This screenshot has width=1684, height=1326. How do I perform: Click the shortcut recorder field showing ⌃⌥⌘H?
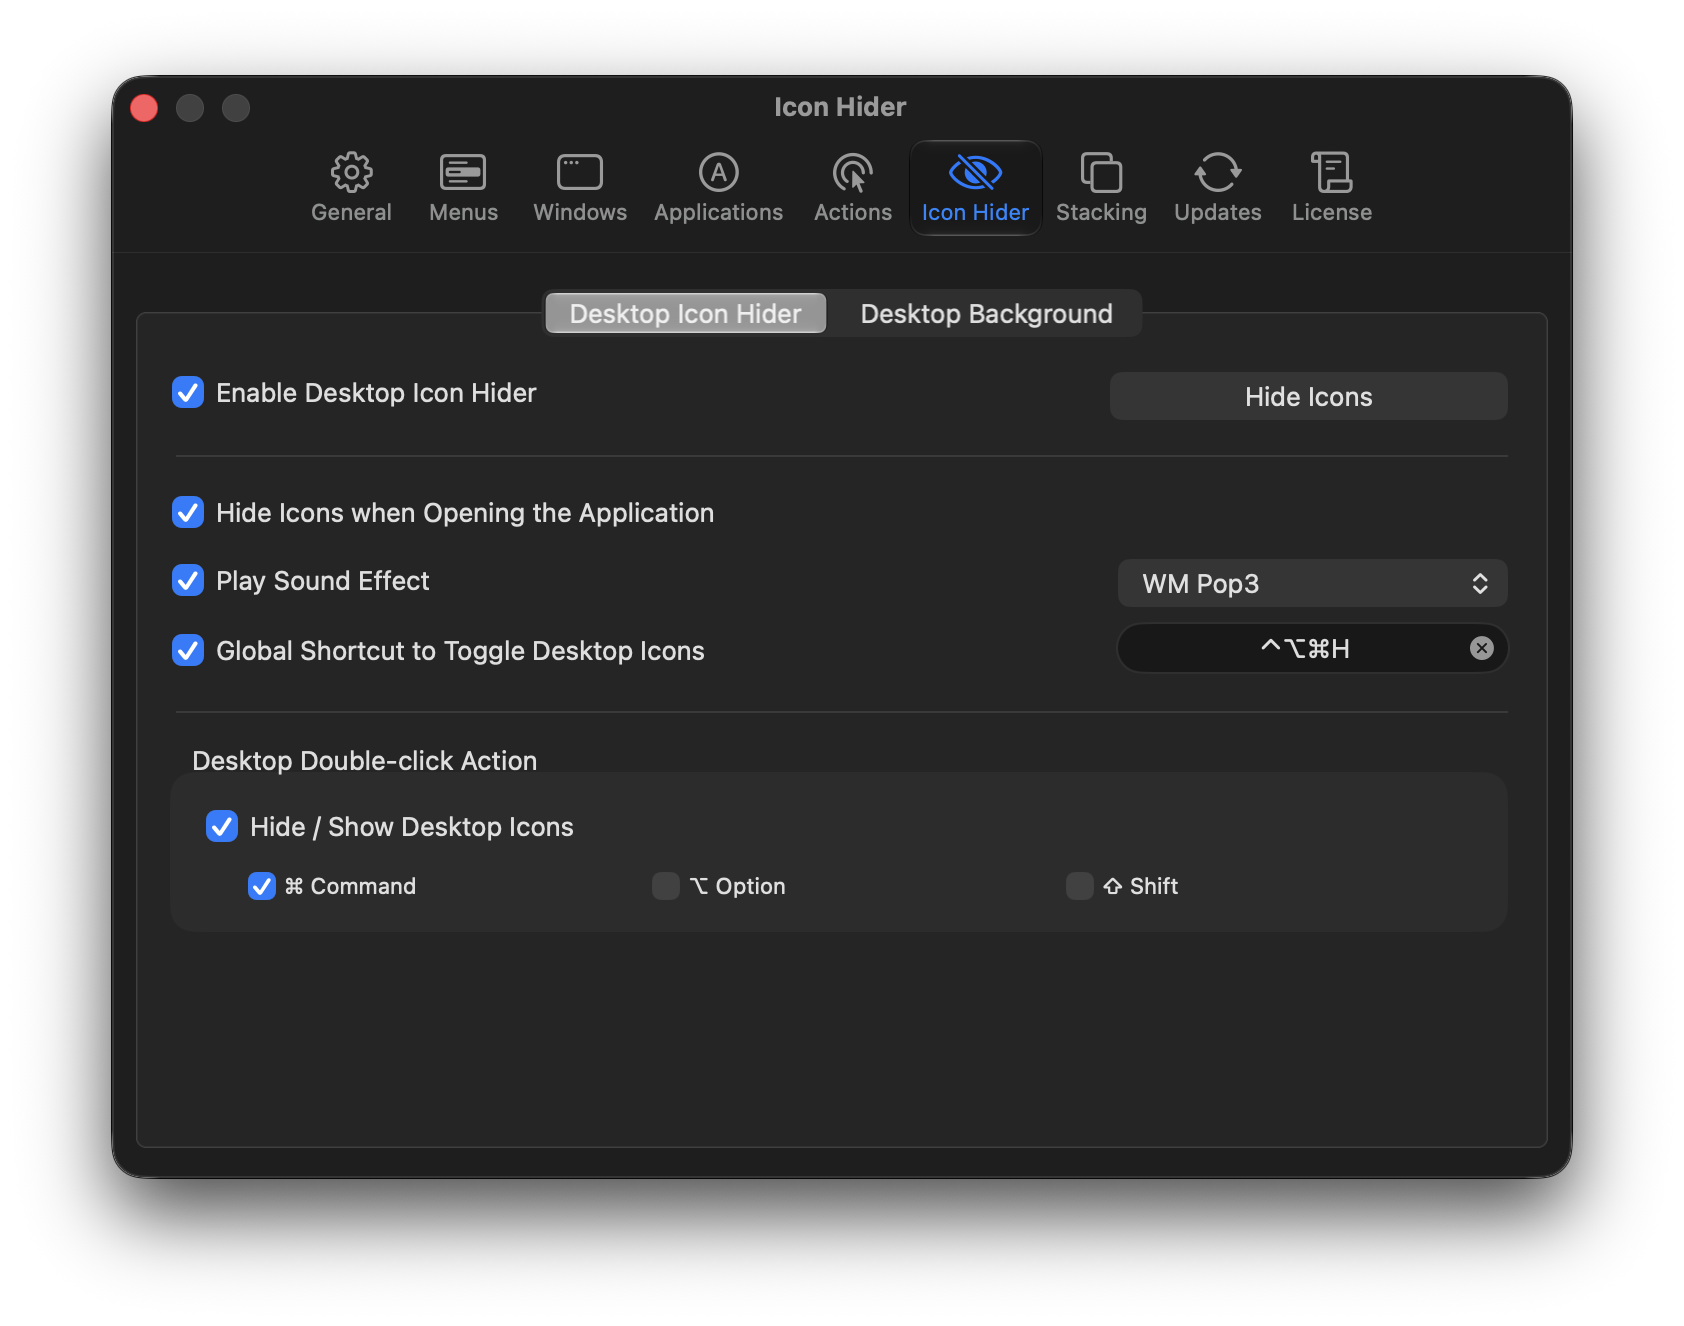coord(1312,649)
